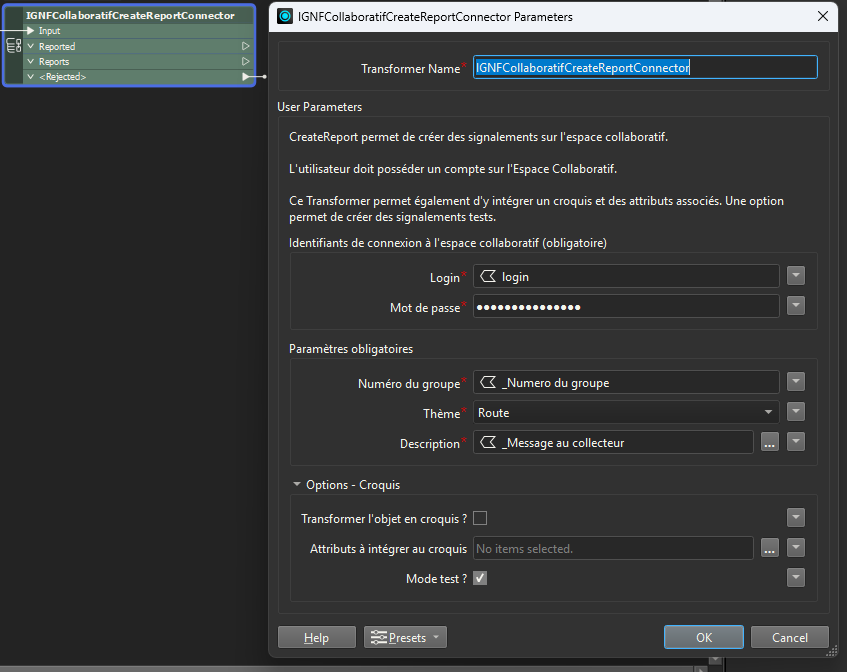Open Thème parameter options arrow

796,412
